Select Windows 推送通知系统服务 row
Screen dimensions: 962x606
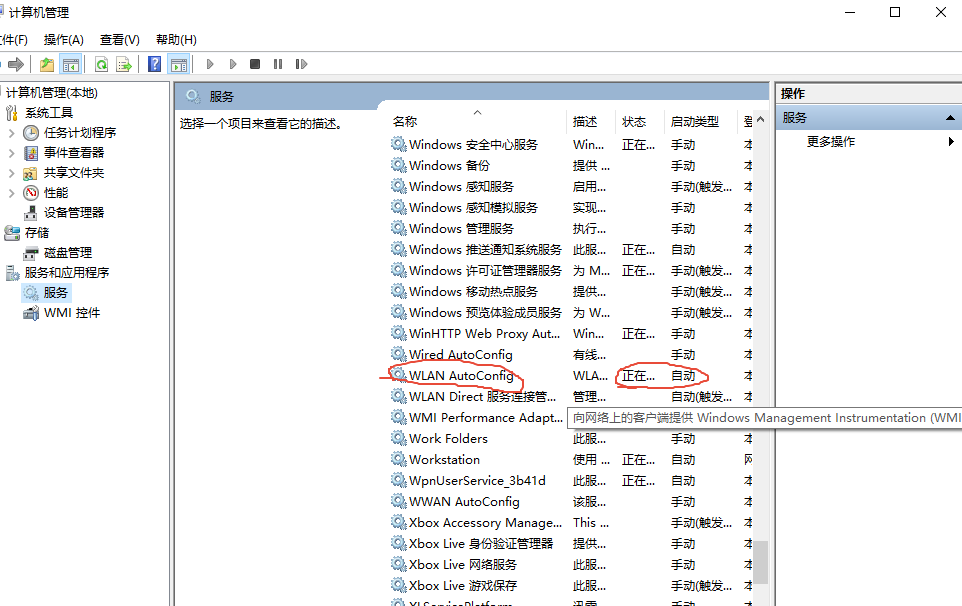[571, 250]
